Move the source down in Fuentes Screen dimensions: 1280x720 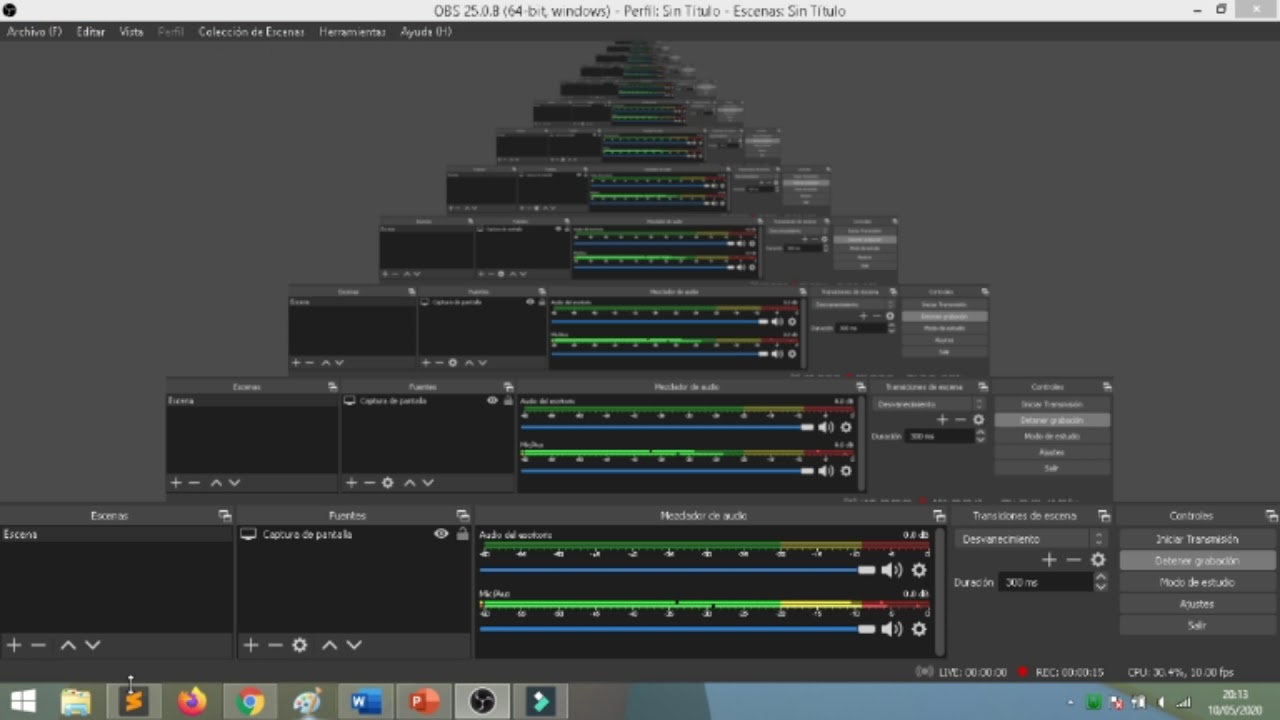353,645
